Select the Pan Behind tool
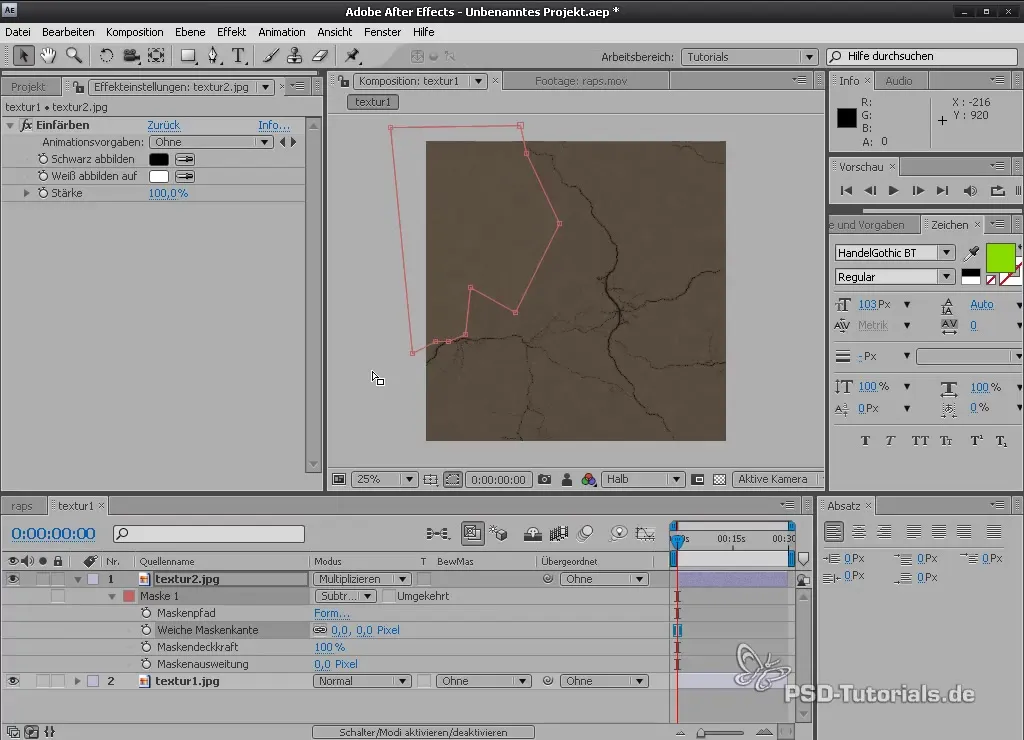 [156, 56]
